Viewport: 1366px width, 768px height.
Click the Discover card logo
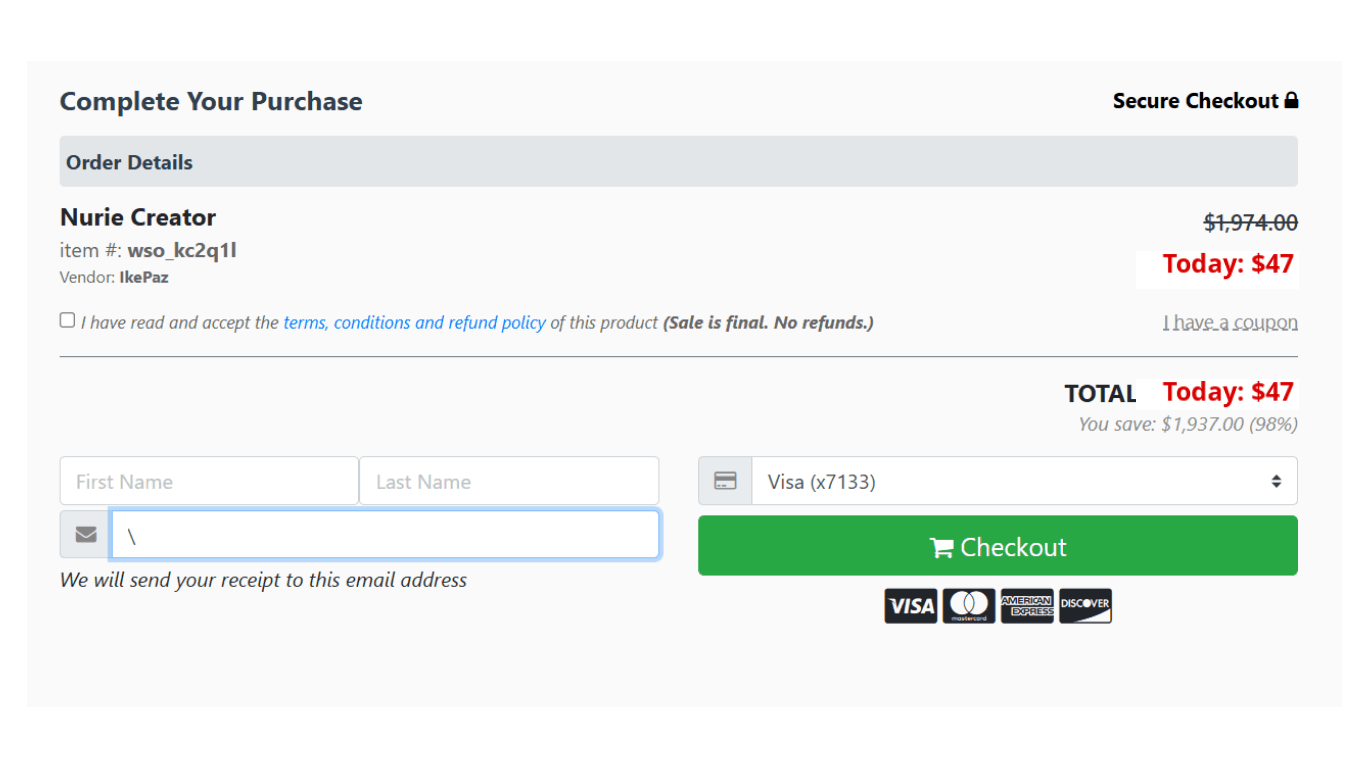(x=1085, y=606)
